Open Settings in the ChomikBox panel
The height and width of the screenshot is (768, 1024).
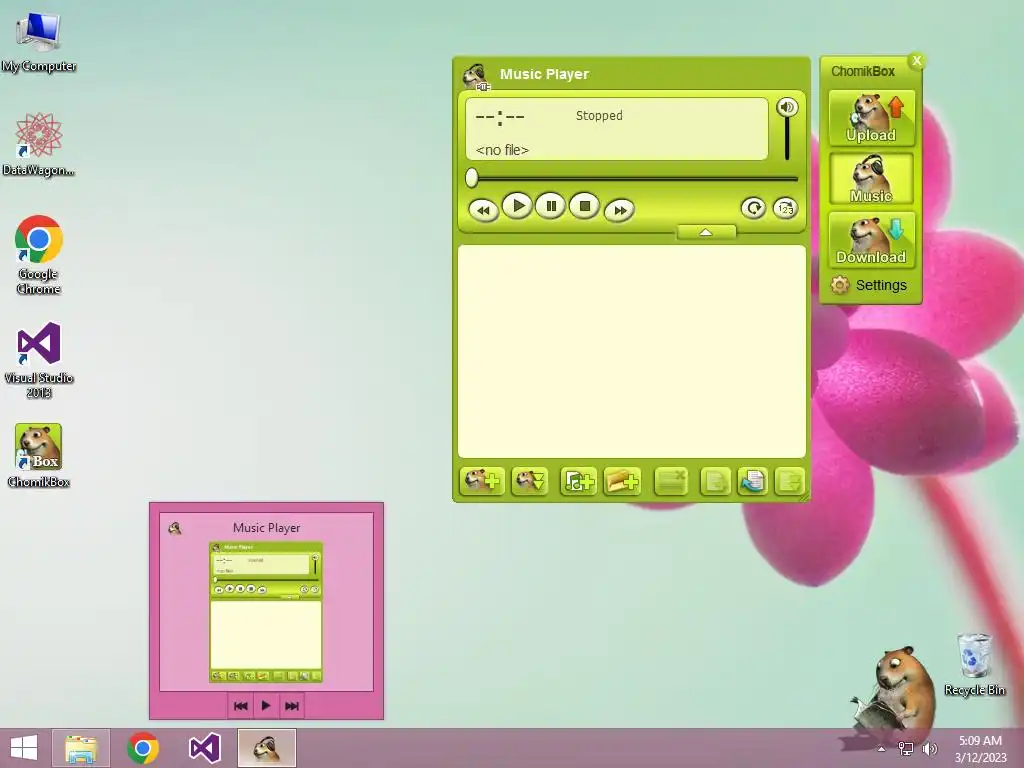tap(869, 285)
